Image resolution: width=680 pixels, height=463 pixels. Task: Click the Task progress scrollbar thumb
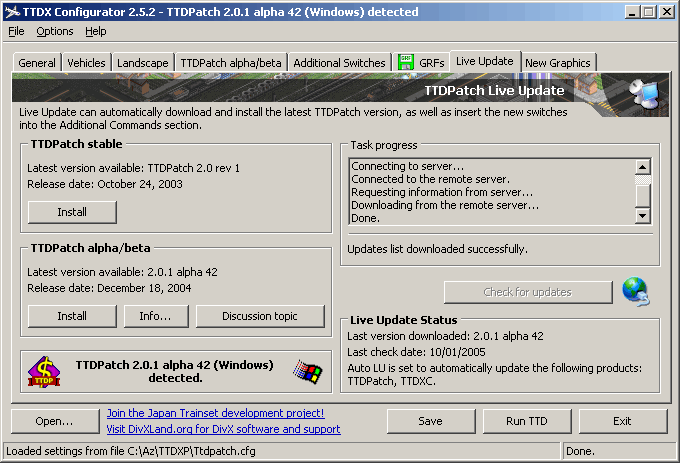pos(642,196)
